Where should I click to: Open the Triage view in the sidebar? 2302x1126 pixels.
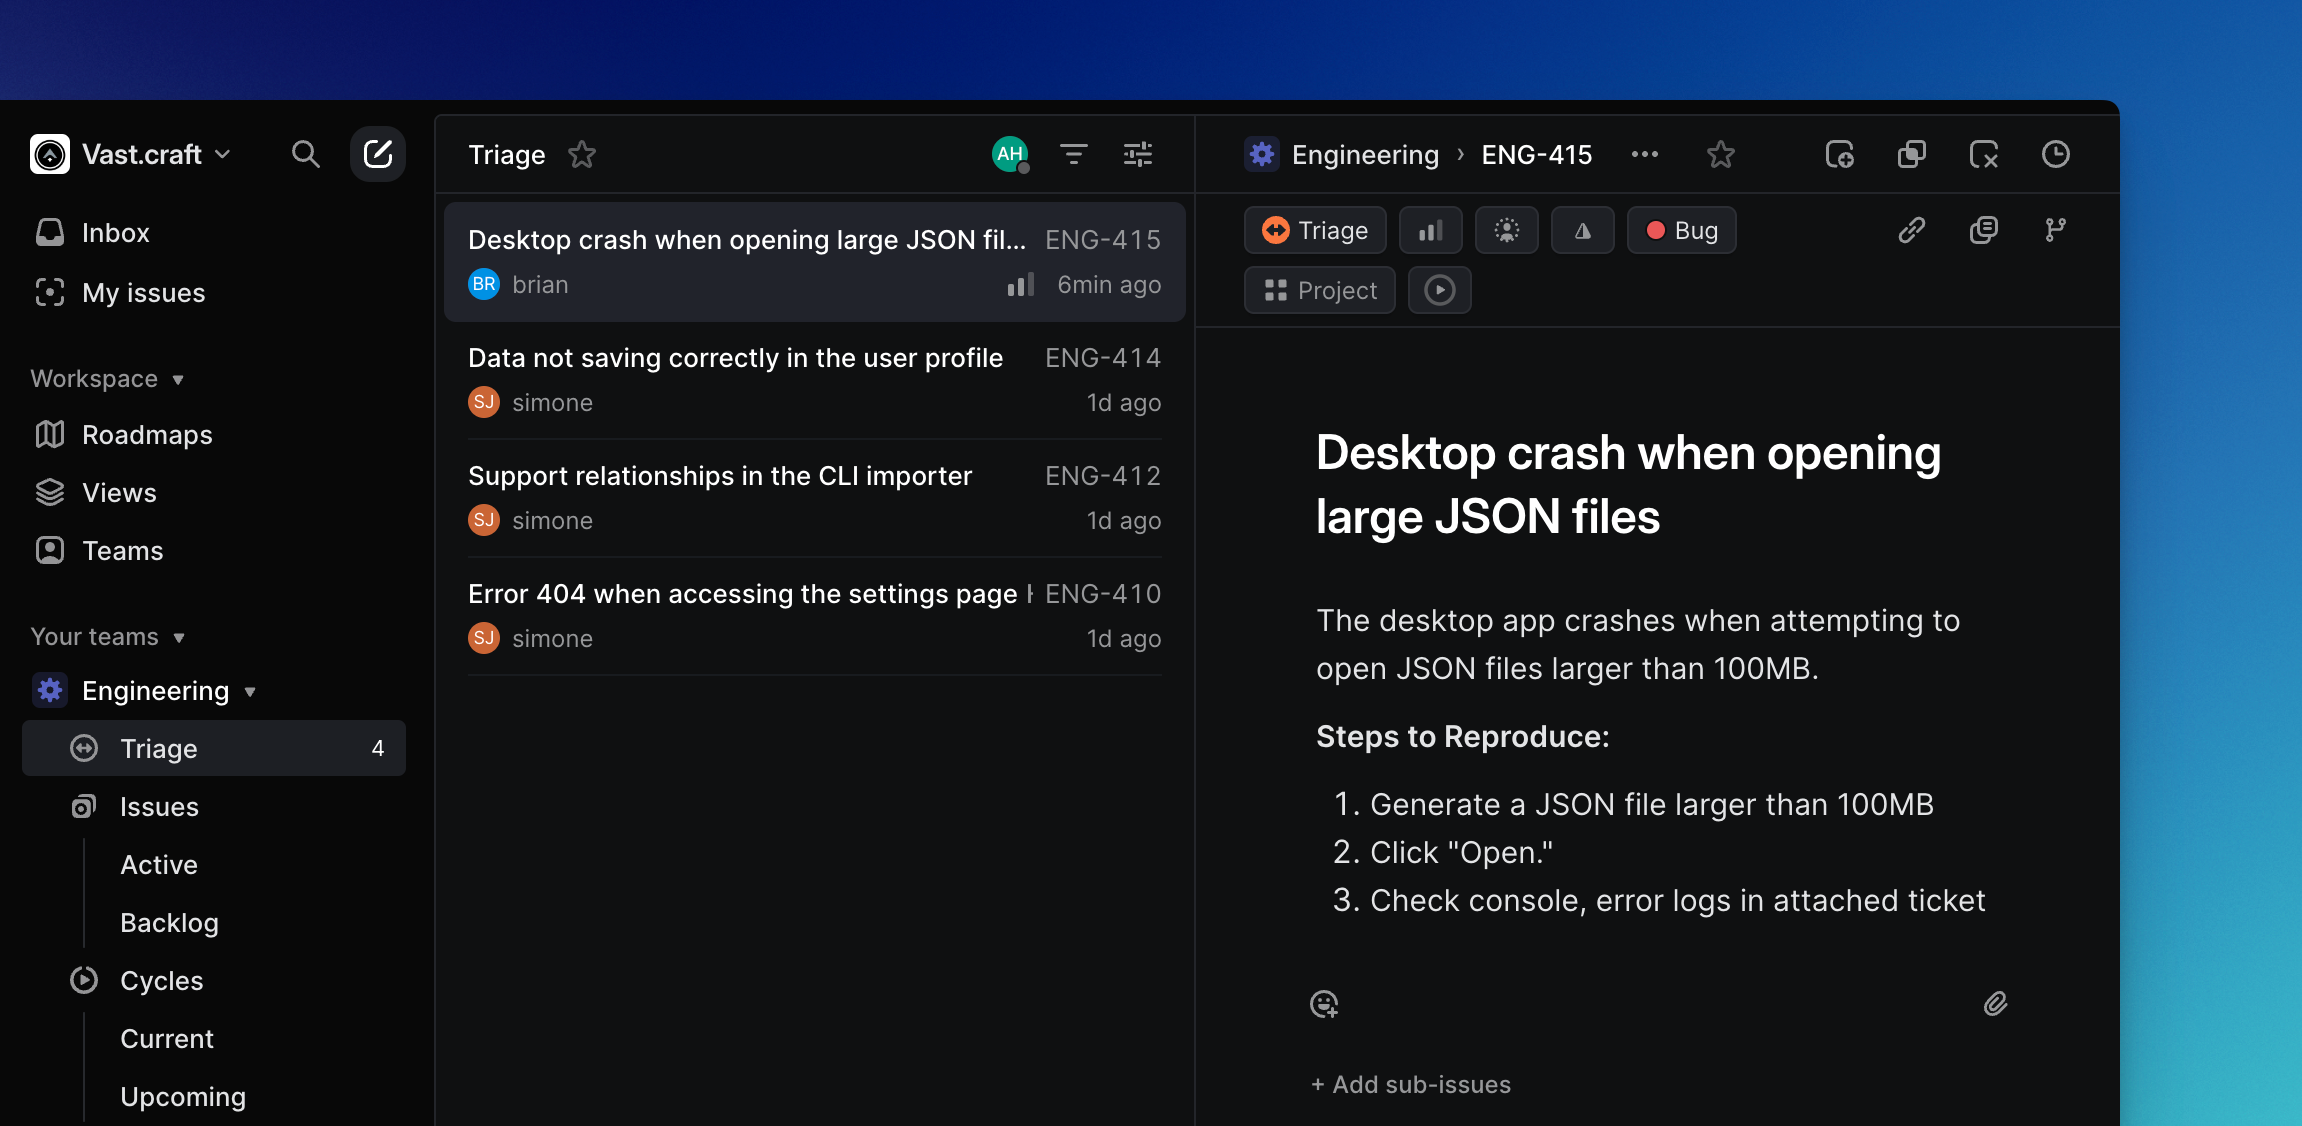(x=159, y=748)
